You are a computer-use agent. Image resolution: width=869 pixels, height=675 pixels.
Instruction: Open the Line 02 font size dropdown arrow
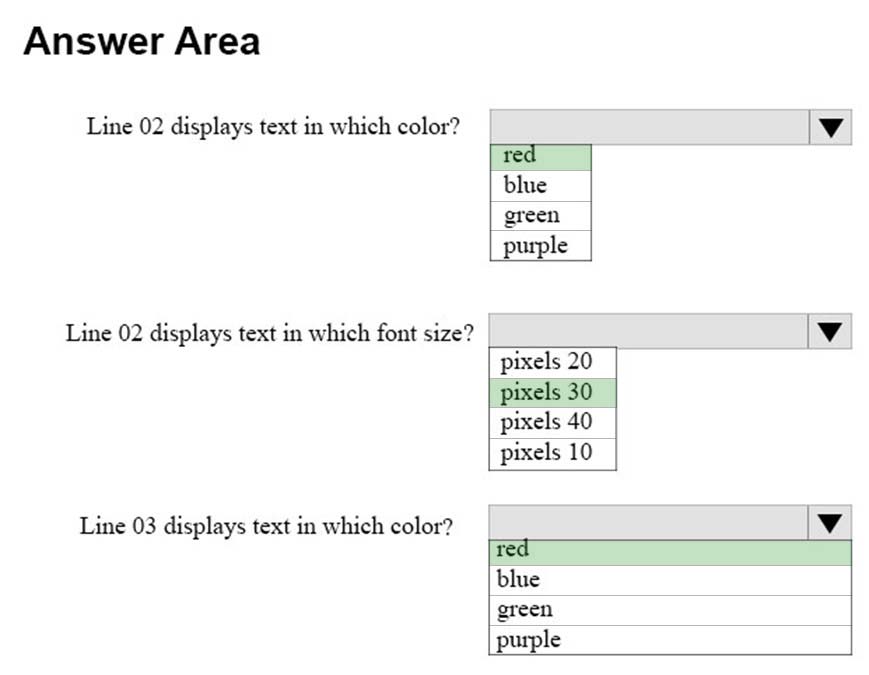click(x=830, y=331)
